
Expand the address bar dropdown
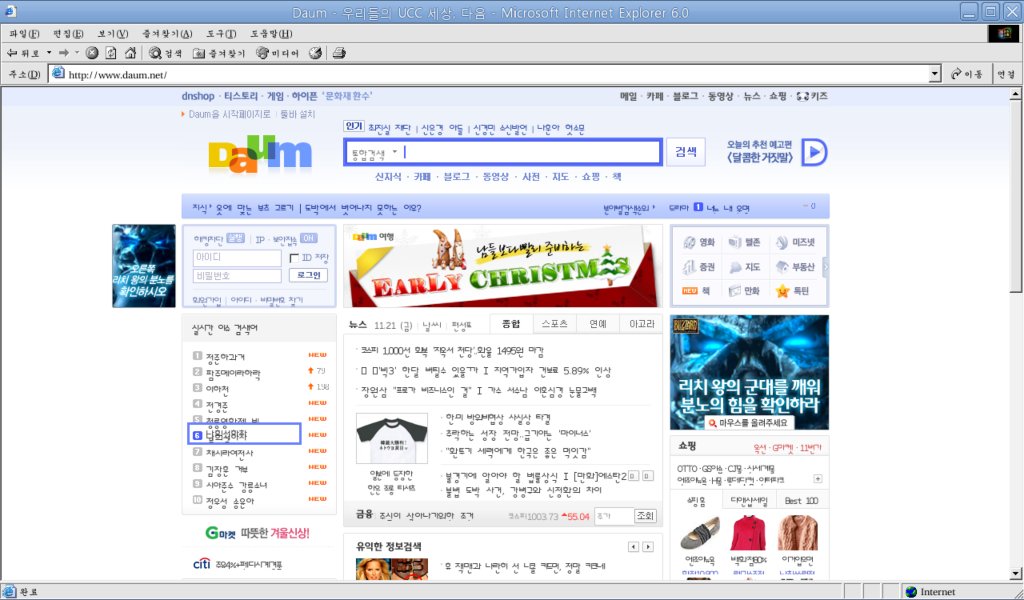tap(935, 74)
